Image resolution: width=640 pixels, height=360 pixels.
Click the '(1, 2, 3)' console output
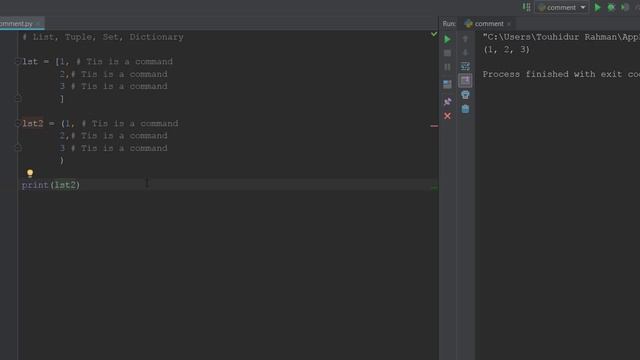coord(506,50)
